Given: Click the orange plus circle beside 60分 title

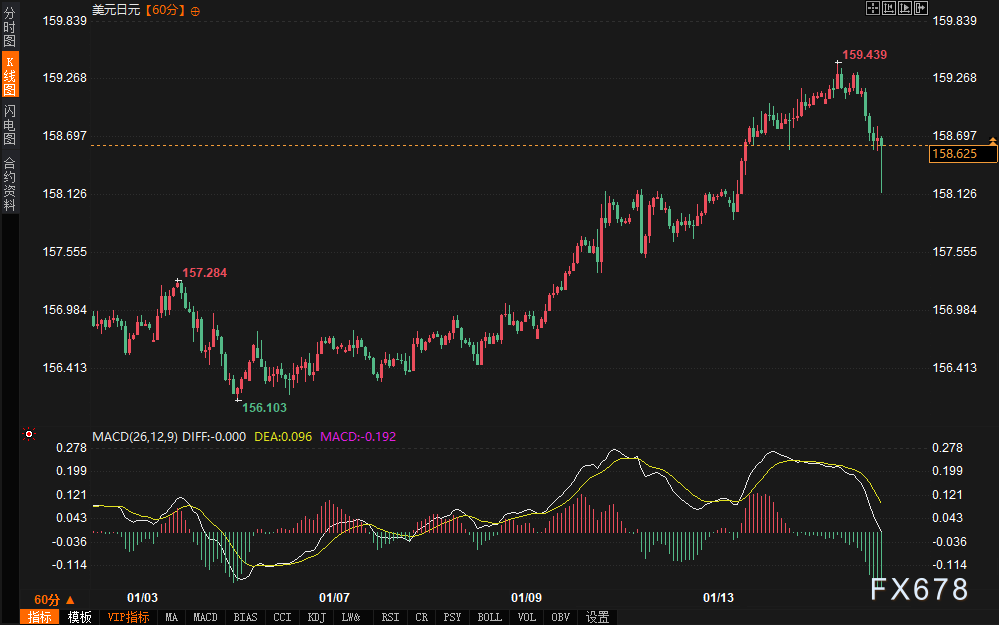Looking at the screenshot, I should 195,10.
